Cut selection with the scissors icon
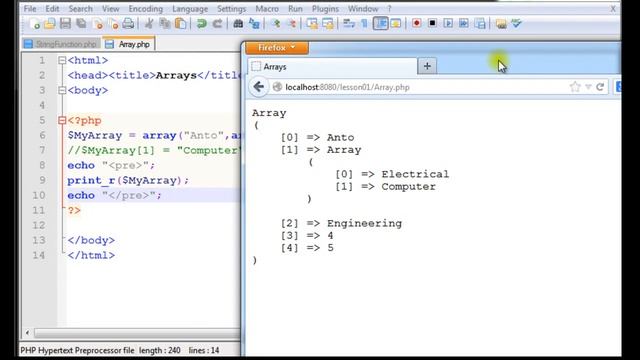The height and width of the screenshot is (360, 640). click(149, 24)
